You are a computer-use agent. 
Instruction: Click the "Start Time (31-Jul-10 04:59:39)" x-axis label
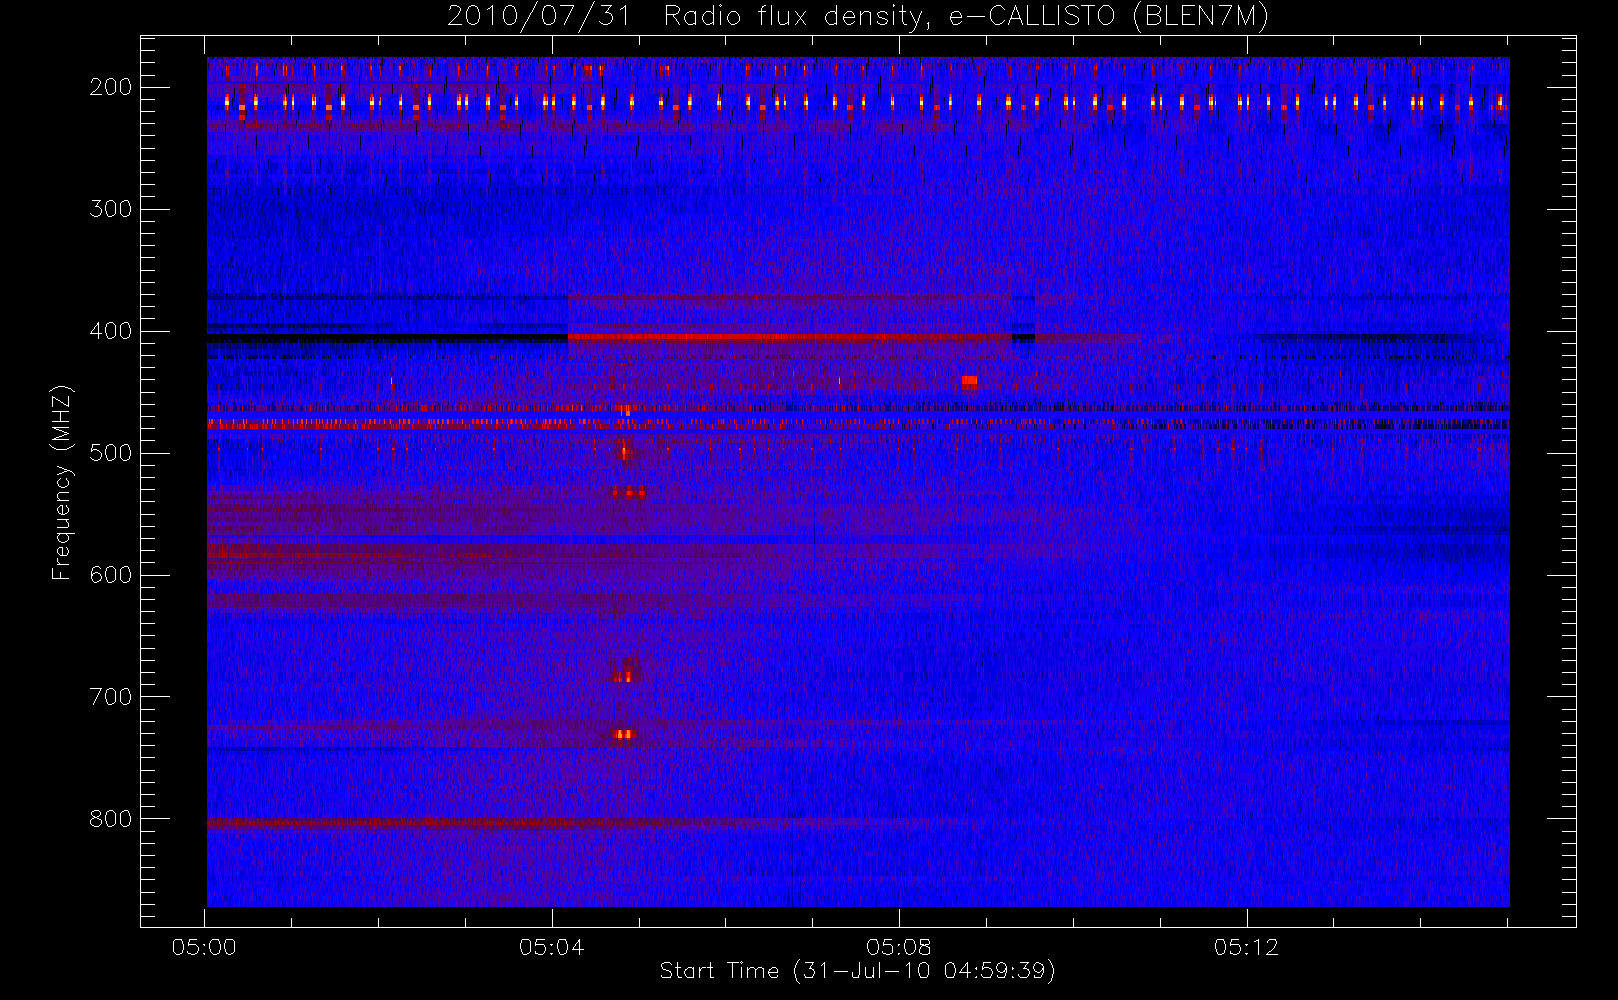(858, 971)
